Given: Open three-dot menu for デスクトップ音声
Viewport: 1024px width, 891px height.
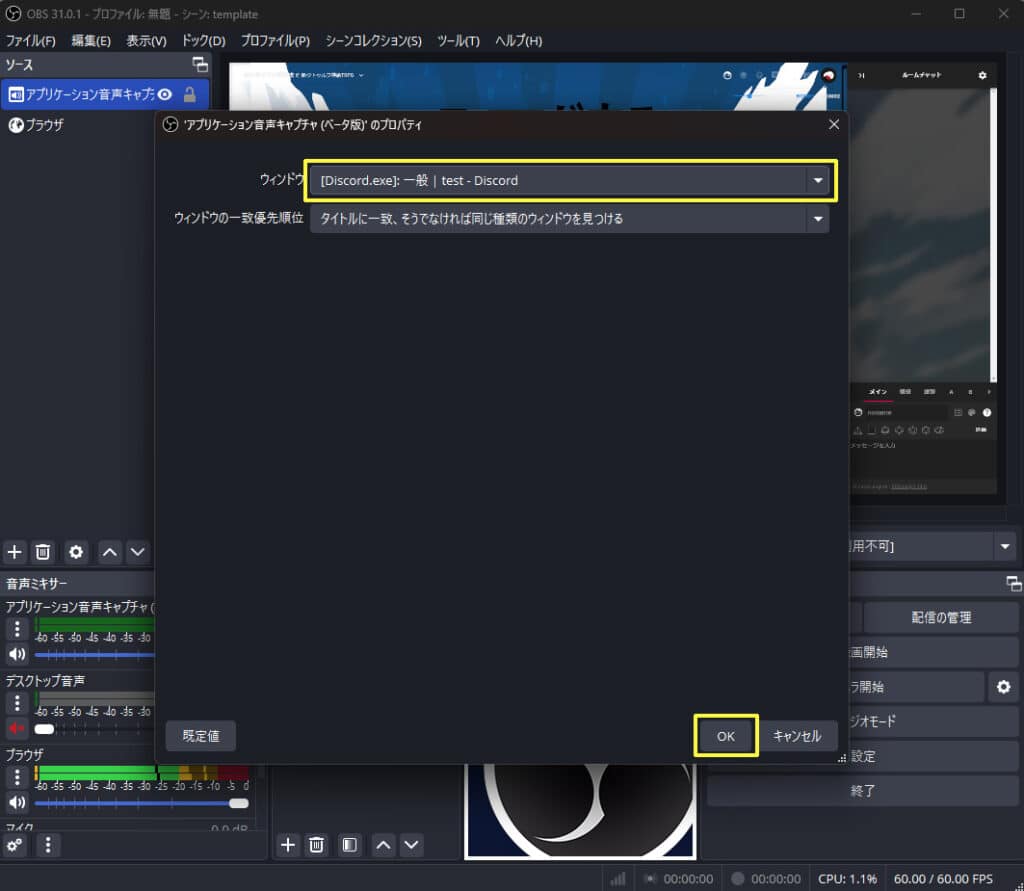Looking at the screenshot, I should (17, 702).
